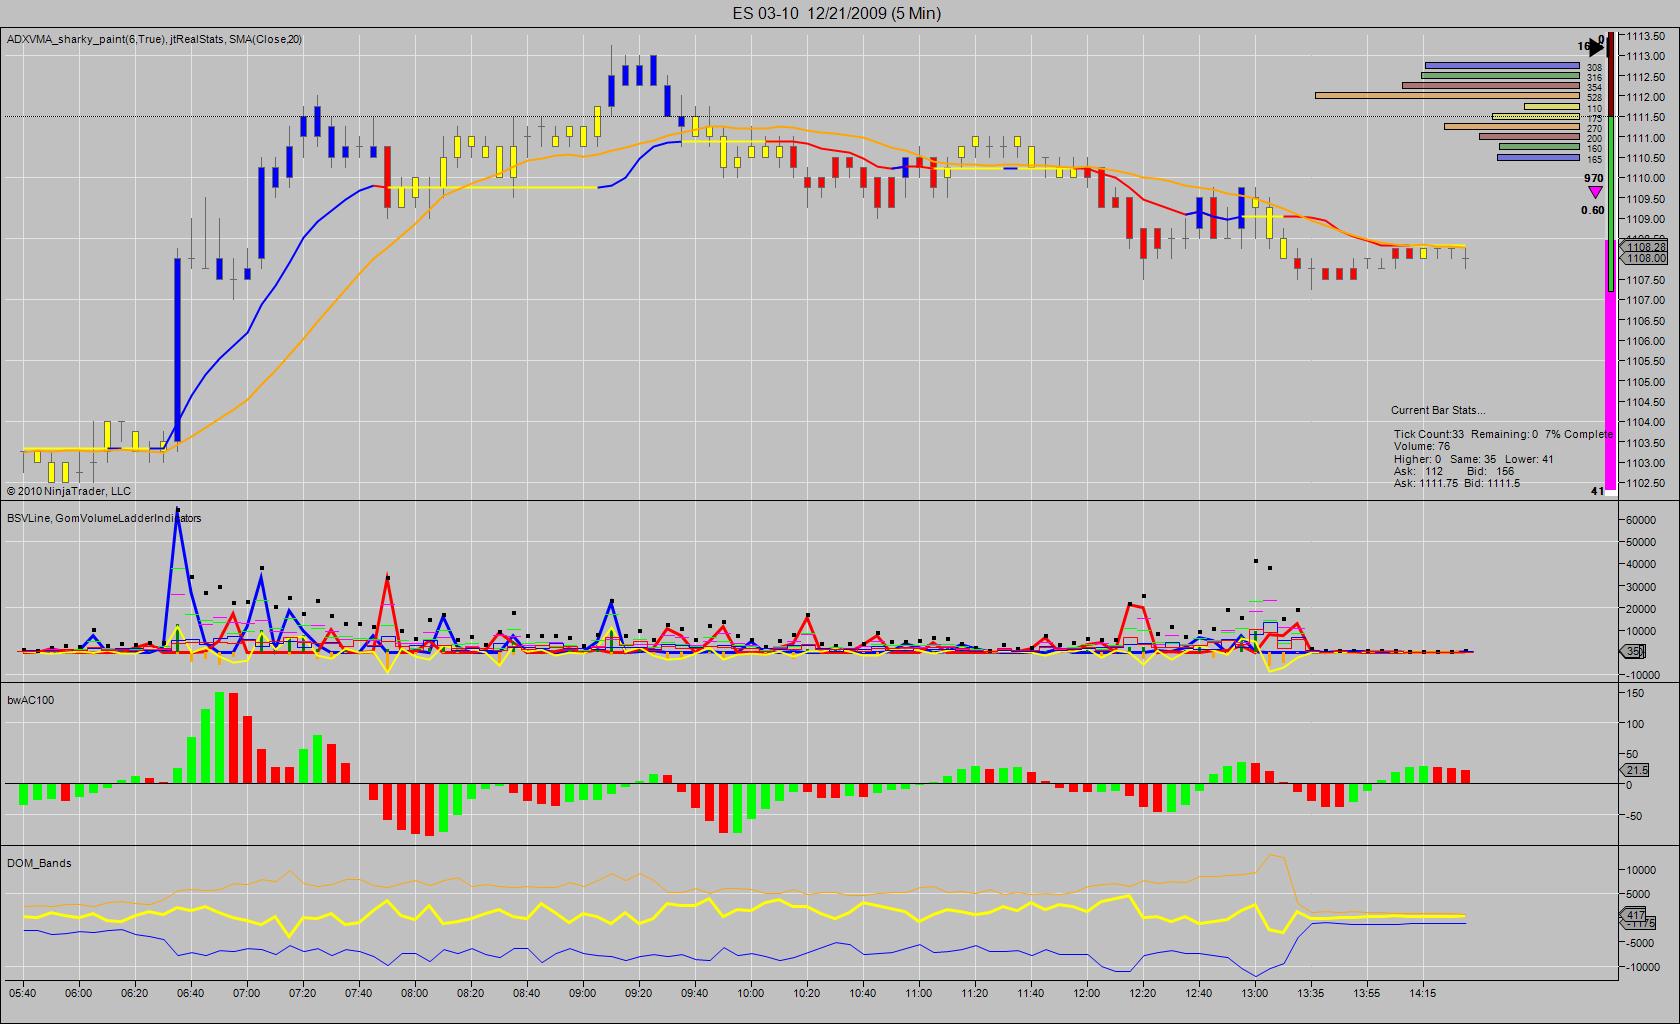The width and height of the screenshot is (1680, 1024).
Task: Click the 06:40 time axis label
Action: point(190,993)
